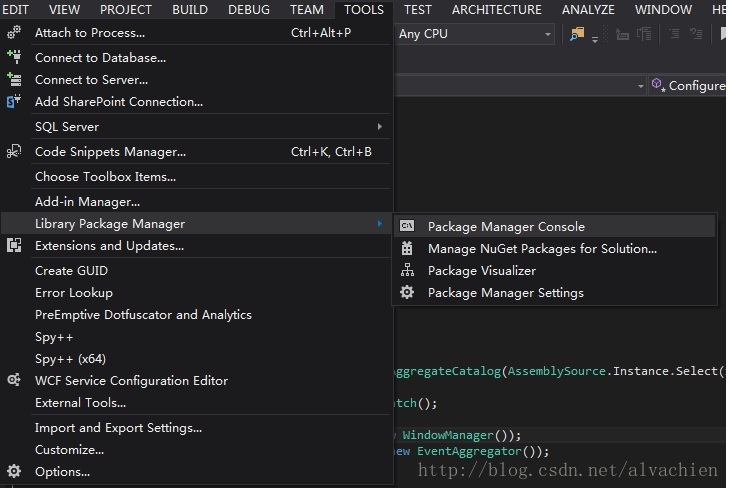This screenshot has width=729, height=490.
Task: Click the Attach to Process gears icon
Action: pyautogui.click(x=14, y=33)
